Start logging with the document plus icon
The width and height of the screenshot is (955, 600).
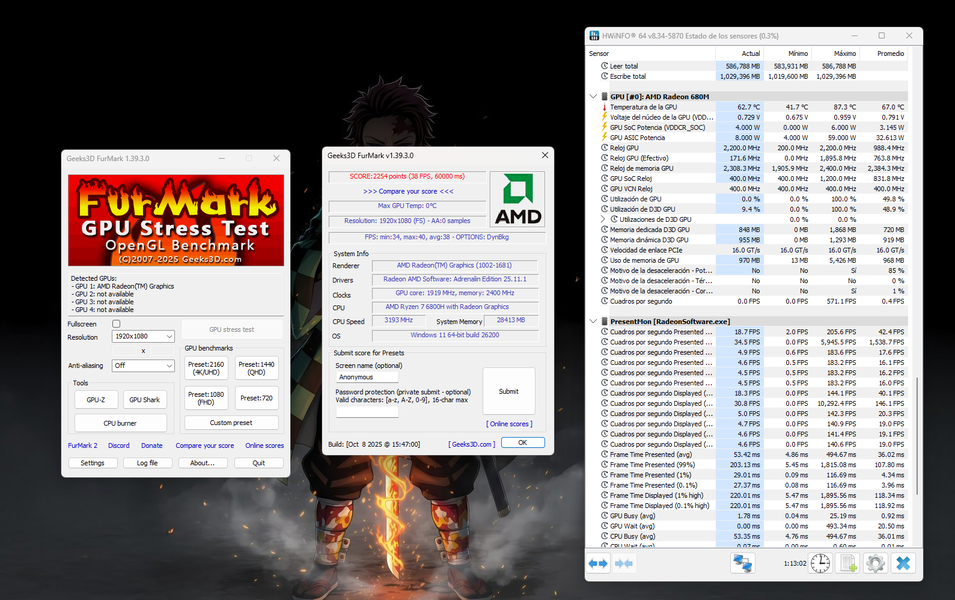(848, 564)
